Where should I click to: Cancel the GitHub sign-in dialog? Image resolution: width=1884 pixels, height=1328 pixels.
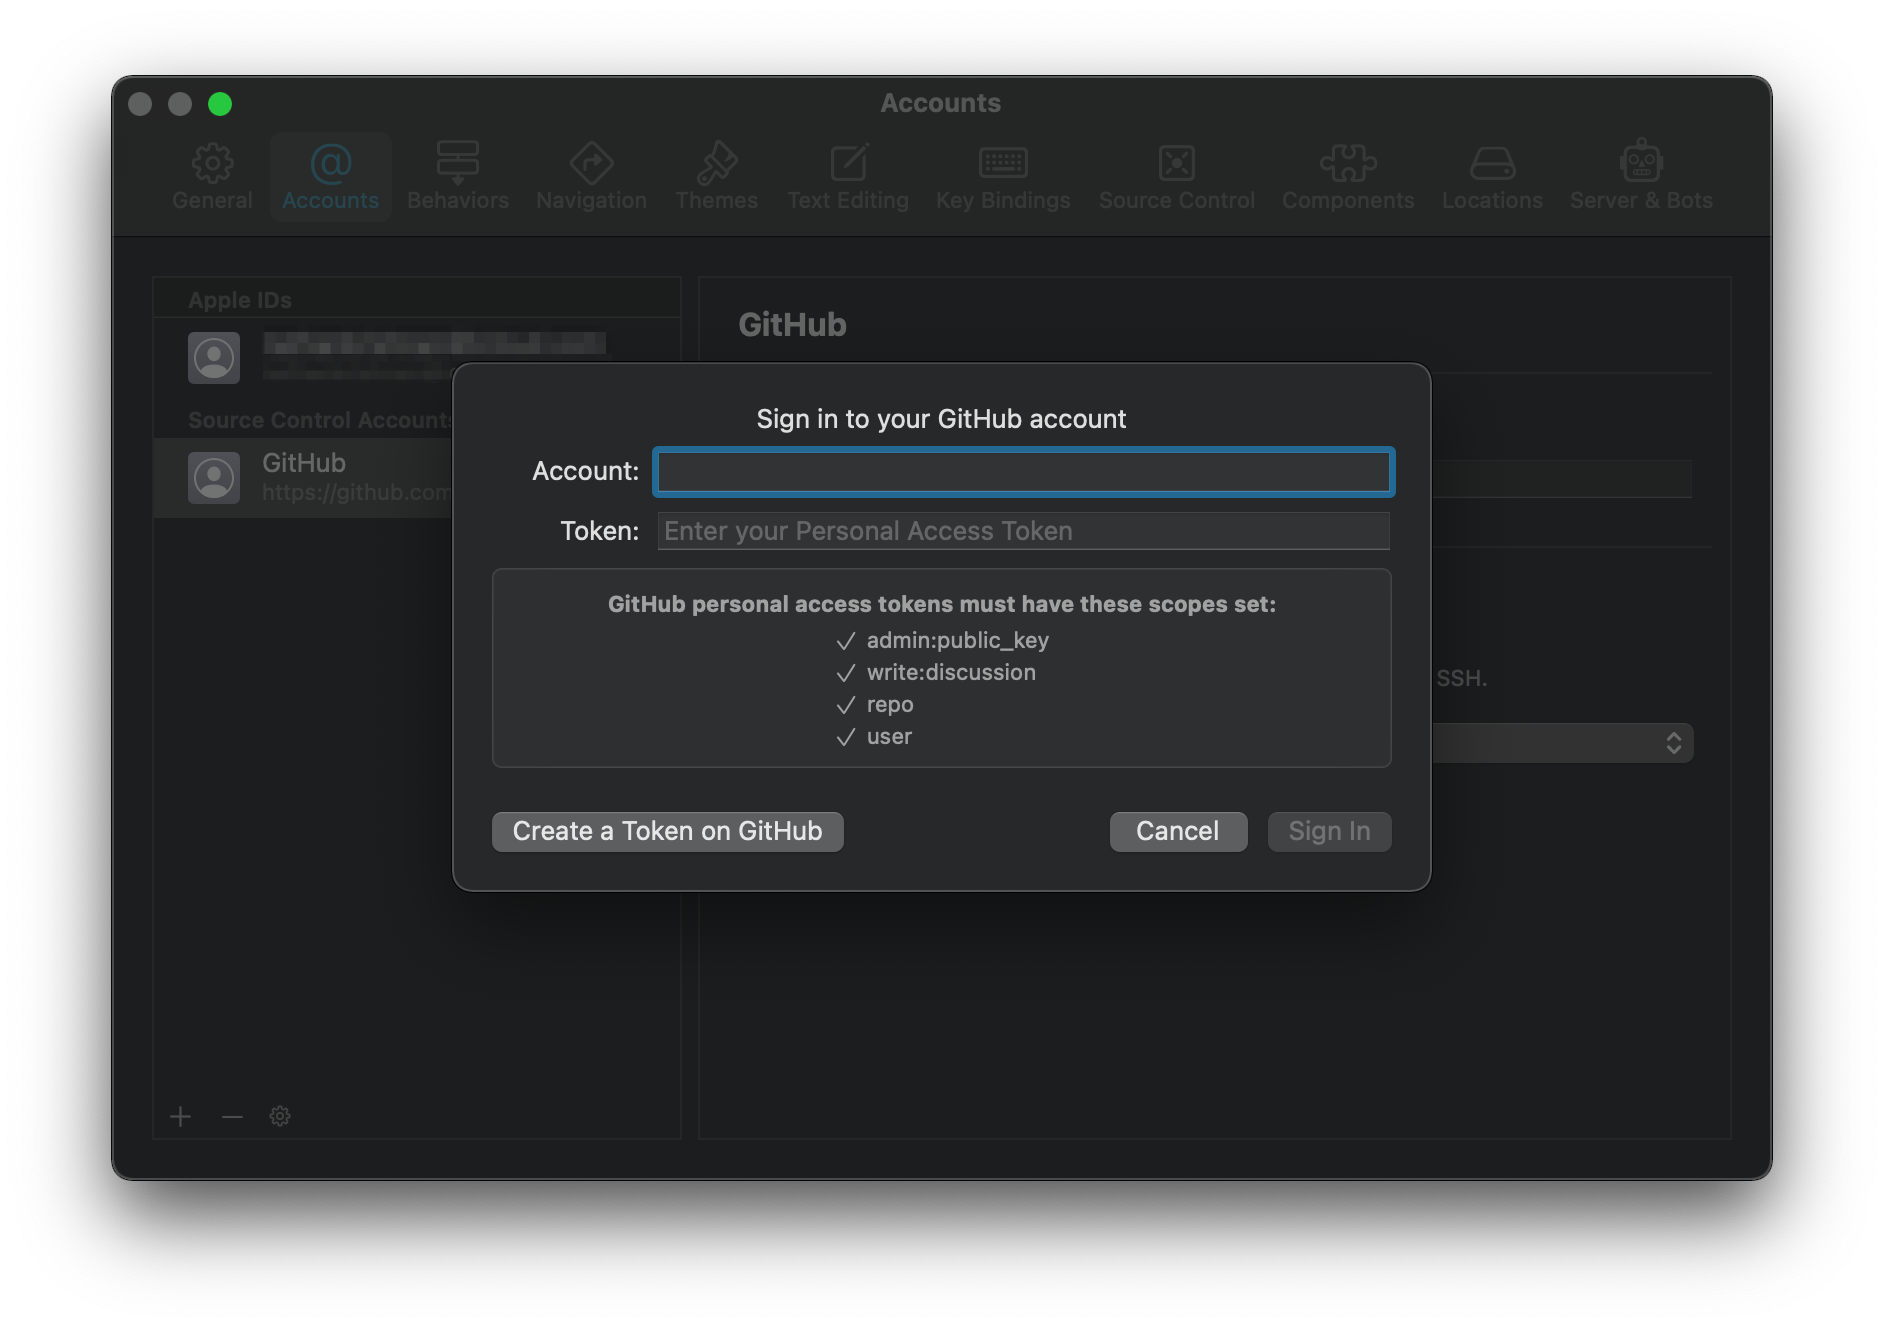pos(1178,831)
